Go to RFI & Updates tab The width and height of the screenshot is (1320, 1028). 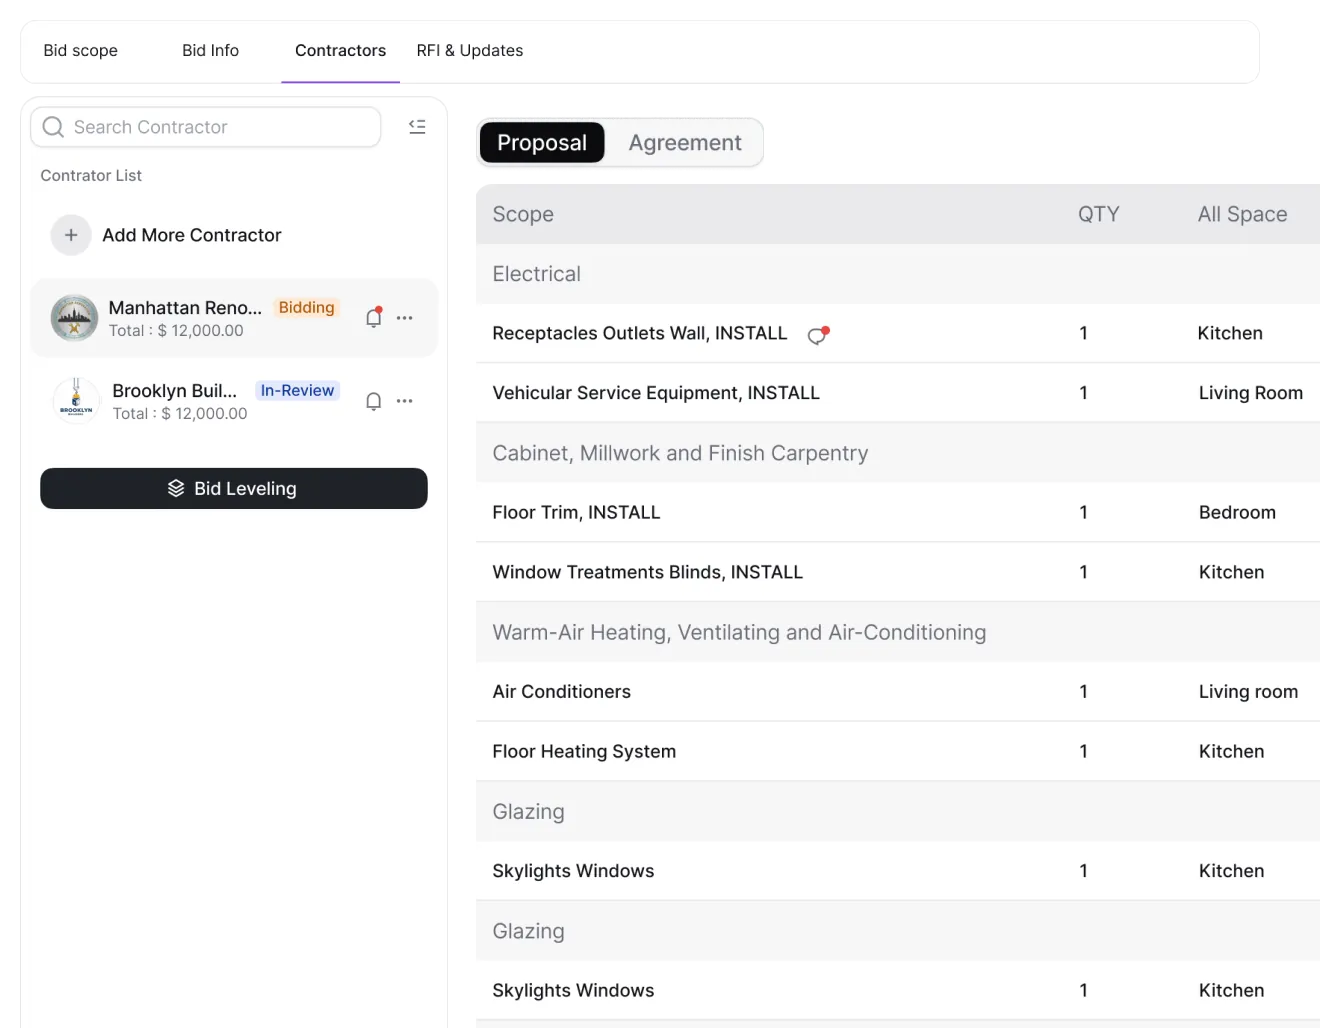[x=470, y=50]
